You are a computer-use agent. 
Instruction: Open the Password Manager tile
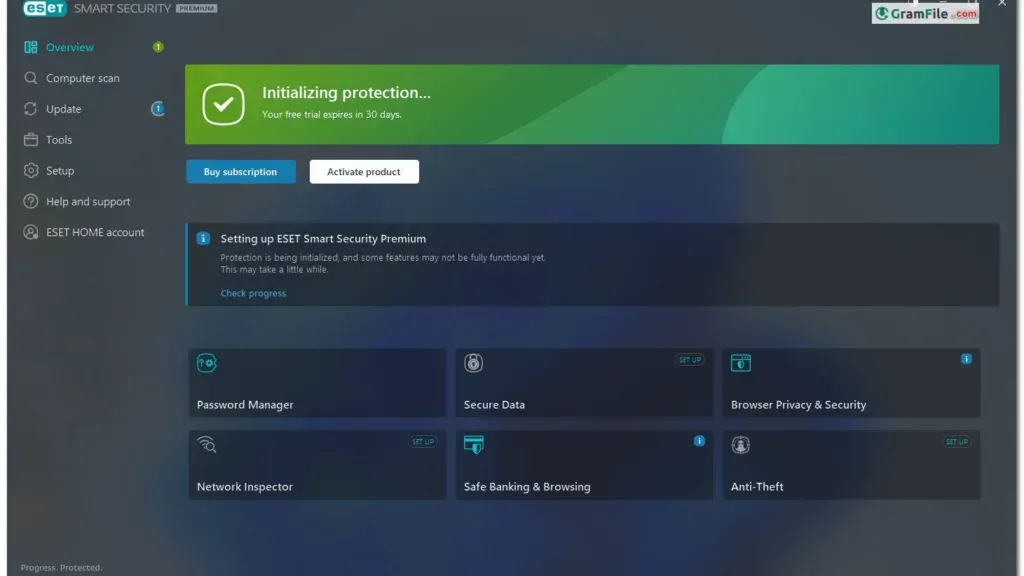click(317, 383)
